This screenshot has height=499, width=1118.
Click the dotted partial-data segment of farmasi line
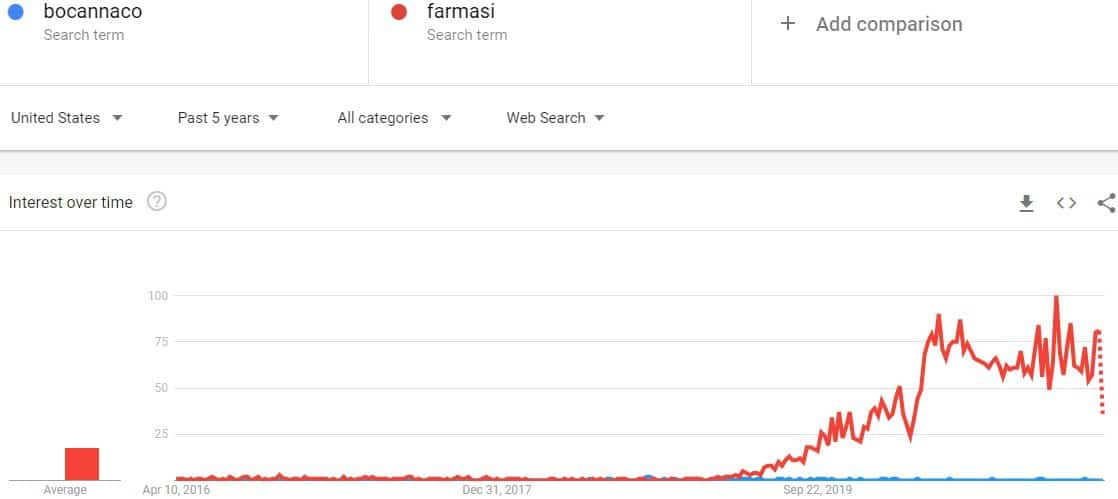click(x=1102, y=372)
